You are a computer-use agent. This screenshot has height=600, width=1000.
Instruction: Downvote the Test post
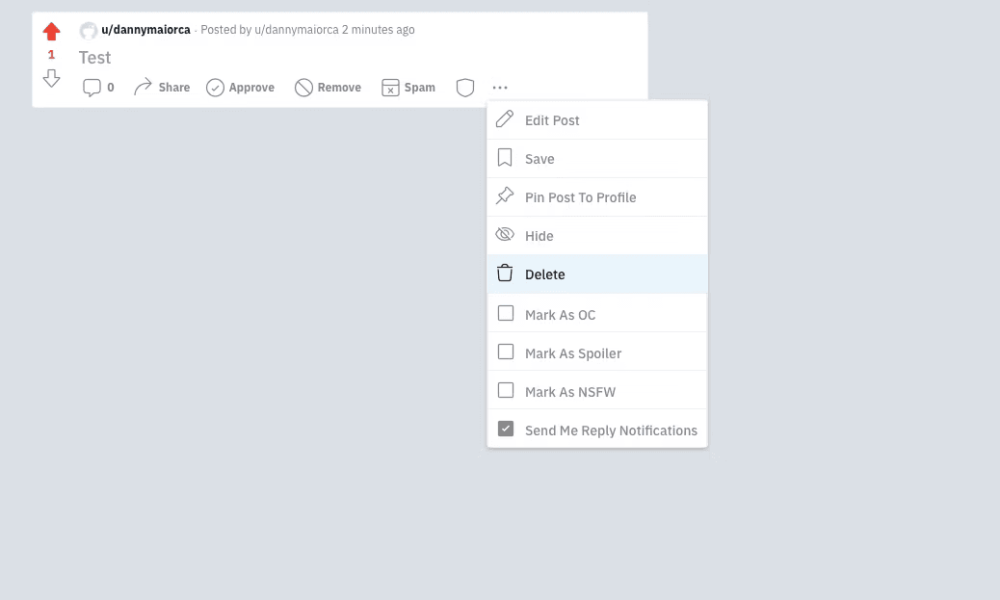pyautogui.click(x=52, y=78)
